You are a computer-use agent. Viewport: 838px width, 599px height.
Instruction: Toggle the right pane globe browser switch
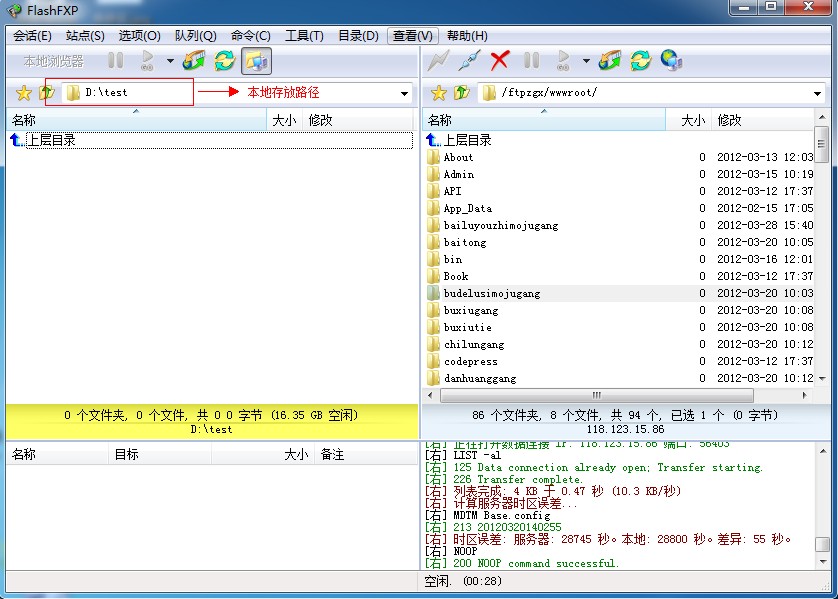[x=671, y=61]
